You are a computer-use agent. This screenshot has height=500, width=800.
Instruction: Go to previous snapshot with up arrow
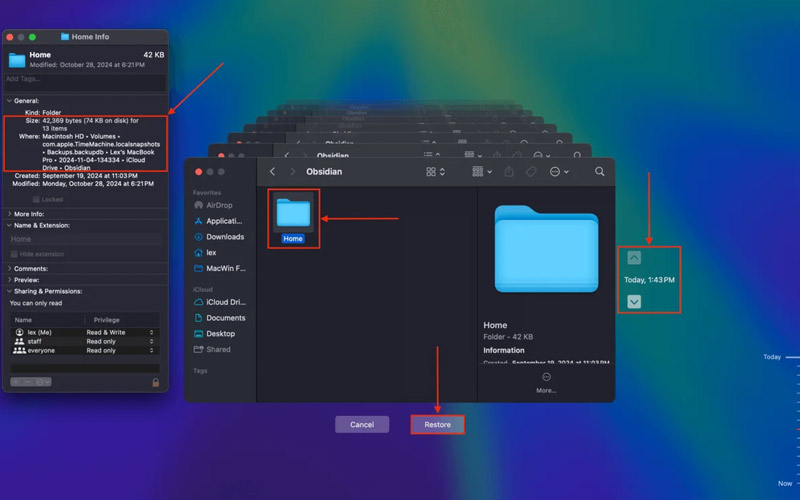(x=634, y=258)
